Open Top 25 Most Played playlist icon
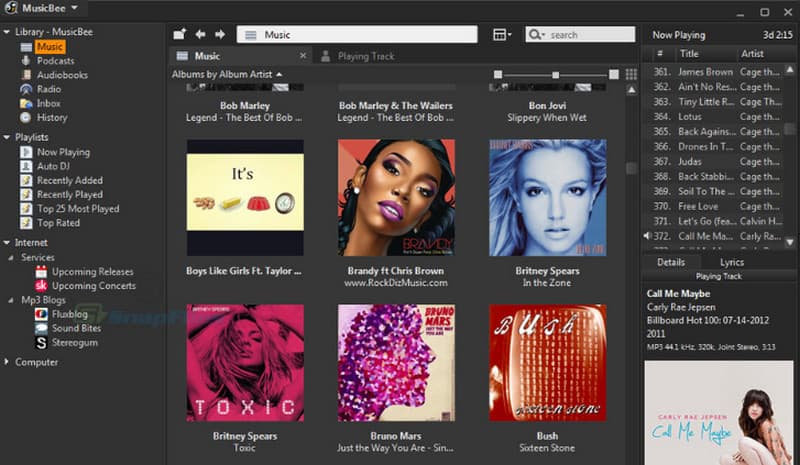The height and width of the screenshot is (465, 800). tap(26, 209)
